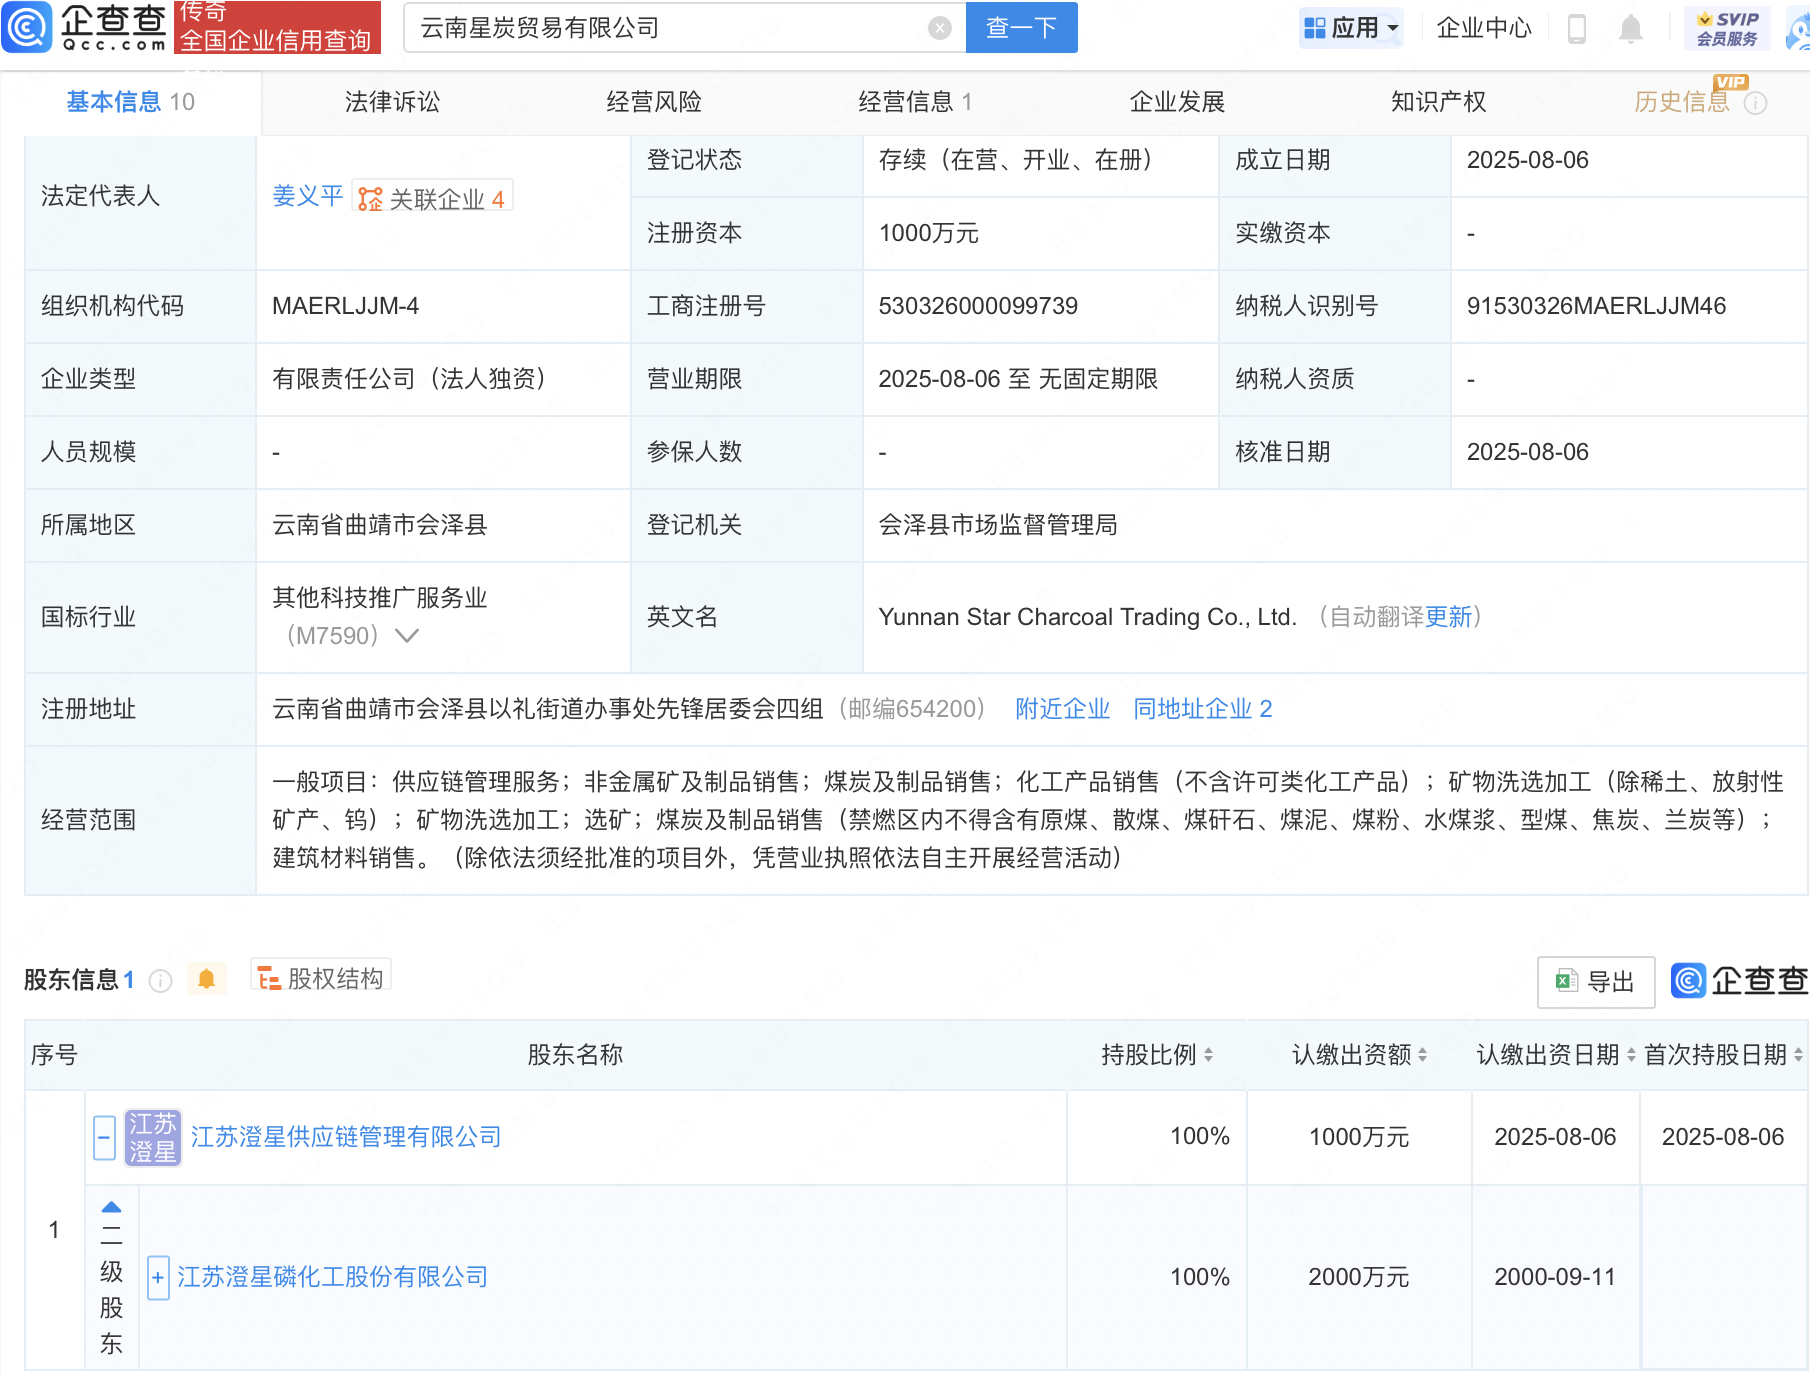Click the info icon beside 历史信息
1810x1376 pixels.
tap(1755, 103)
